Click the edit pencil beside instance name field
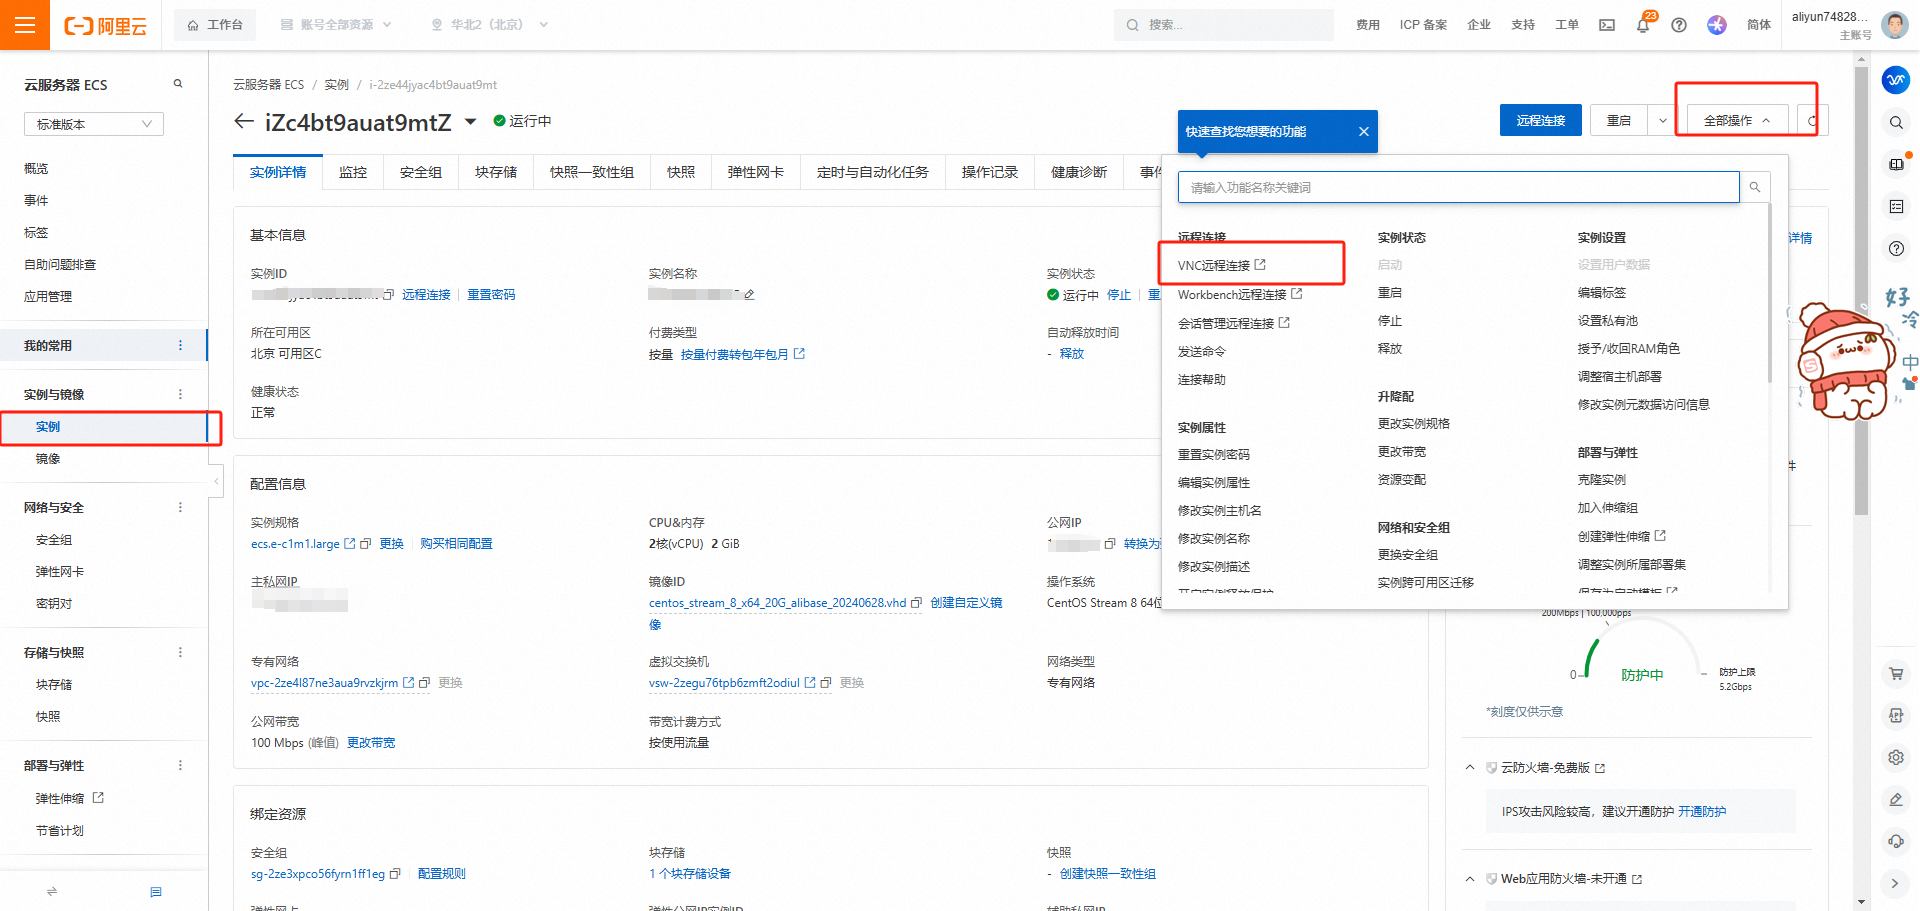This screenshot has height=911, width=1920. [x=749, y=294]
